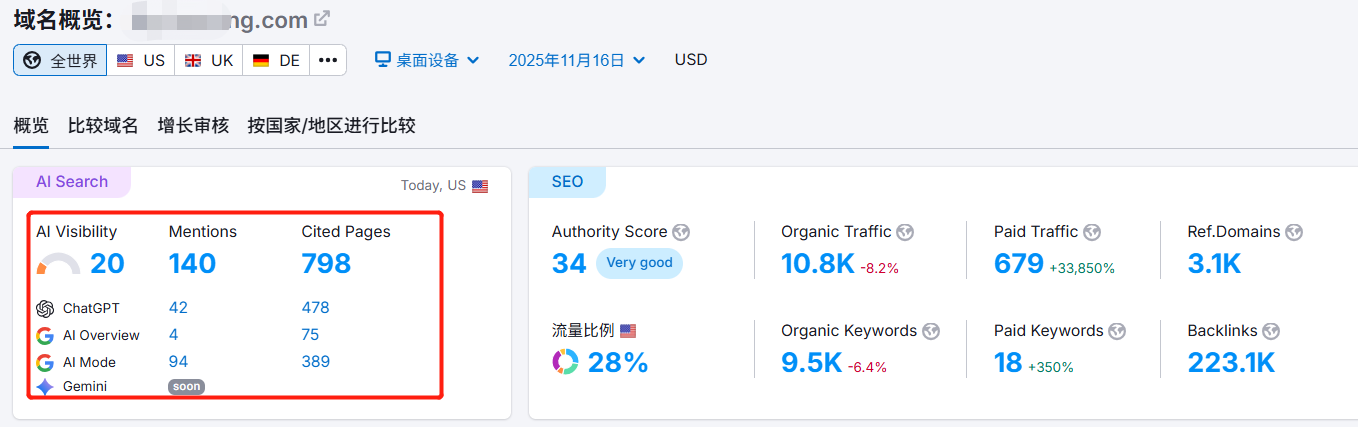Click the globe icon beside Paid Keywords
This screenshot has width=1358, height=427.
click(1117, 331)
